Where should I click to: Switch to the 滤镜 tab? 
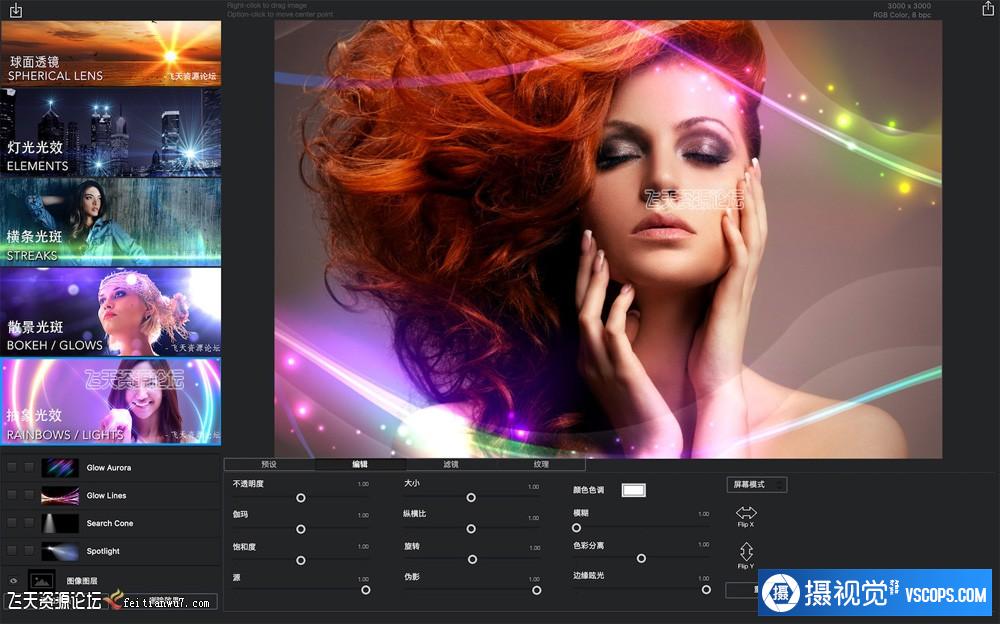[451, 464]
